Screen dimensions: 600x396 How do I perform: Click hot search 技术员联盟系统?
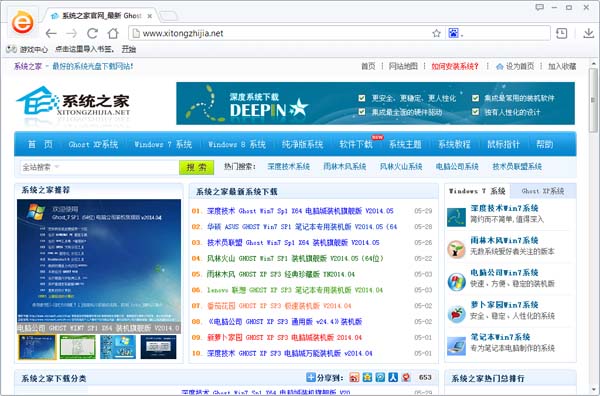(517, 166)
